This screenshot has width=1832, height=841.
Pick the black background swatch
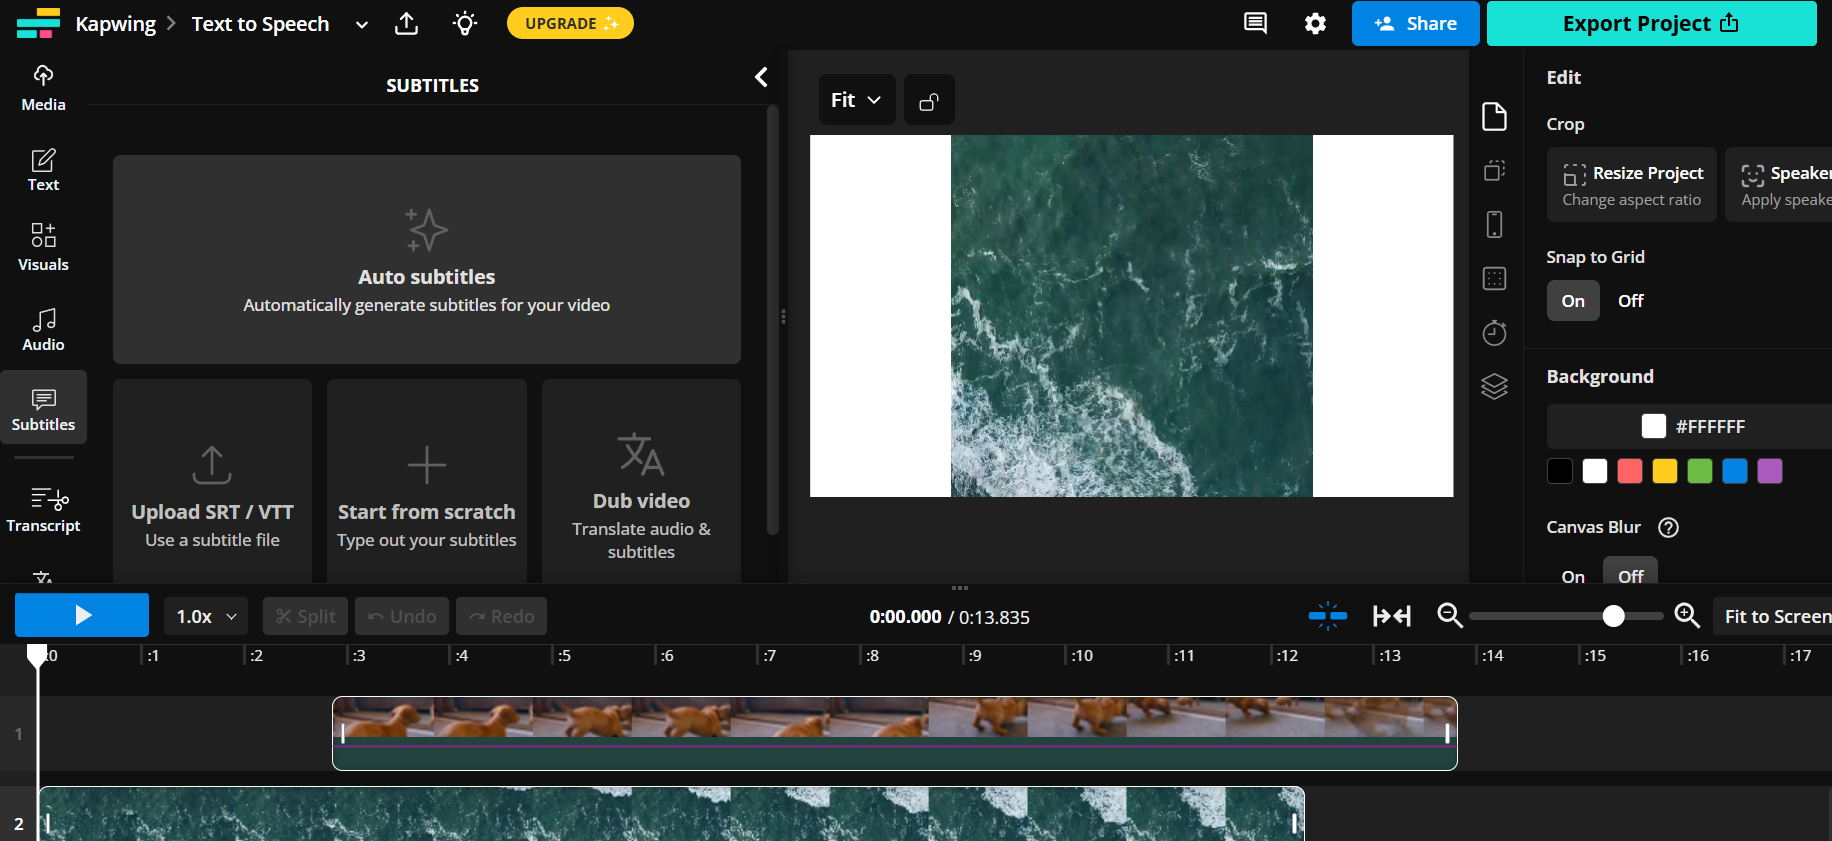pos(1560,471)
